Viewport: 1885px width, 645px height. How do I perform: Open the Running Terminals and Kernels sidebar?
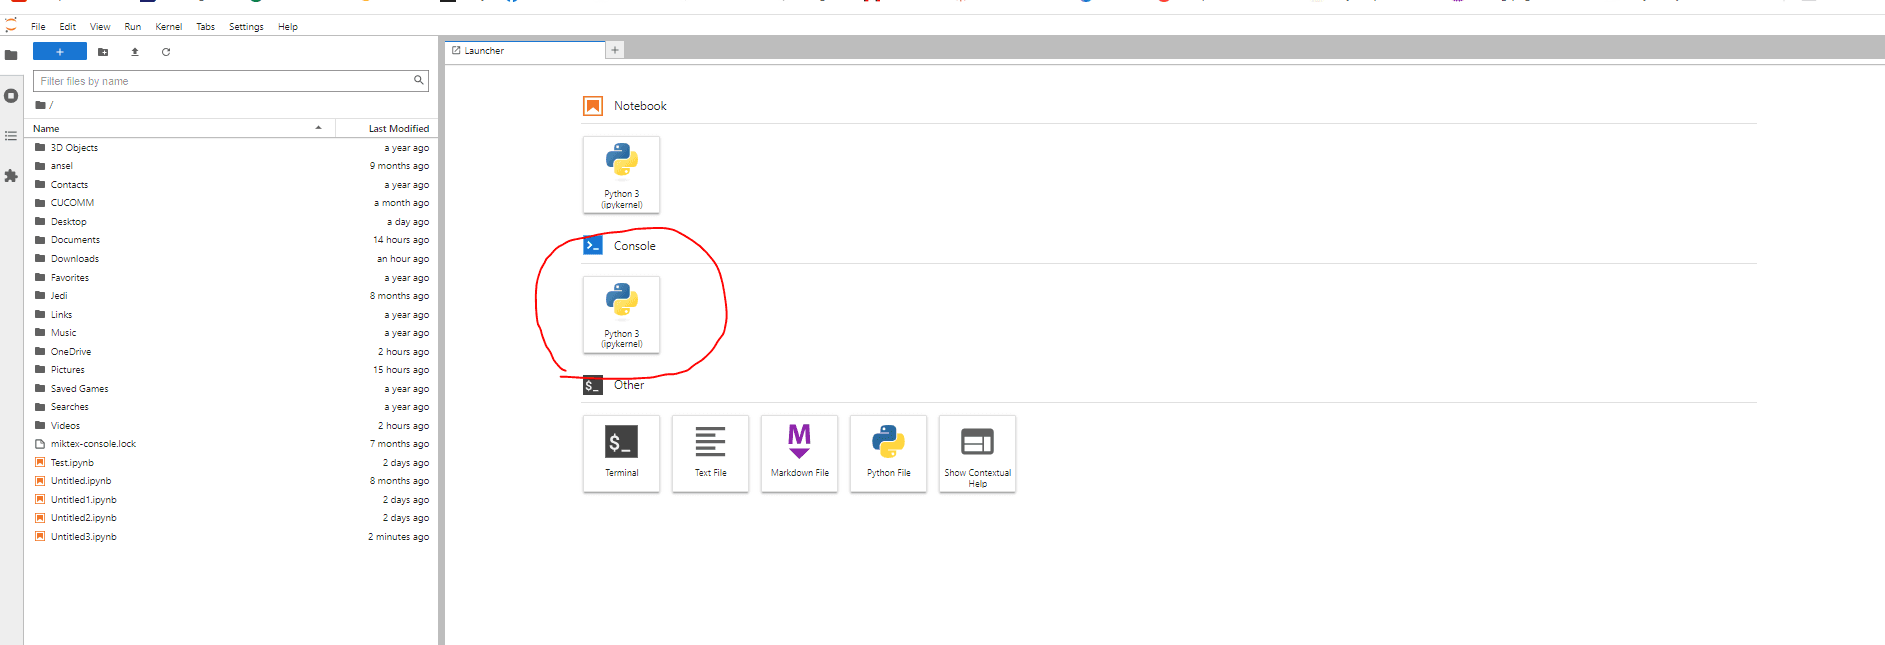pyautogui.click(x=11, y=96)
